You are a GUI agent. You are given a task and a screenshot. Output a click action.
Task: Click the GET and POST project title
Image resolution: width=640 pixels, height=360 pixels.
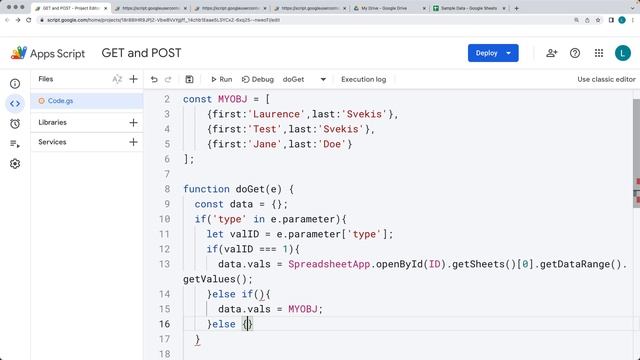pyautogui.click(x=141, y=53)
